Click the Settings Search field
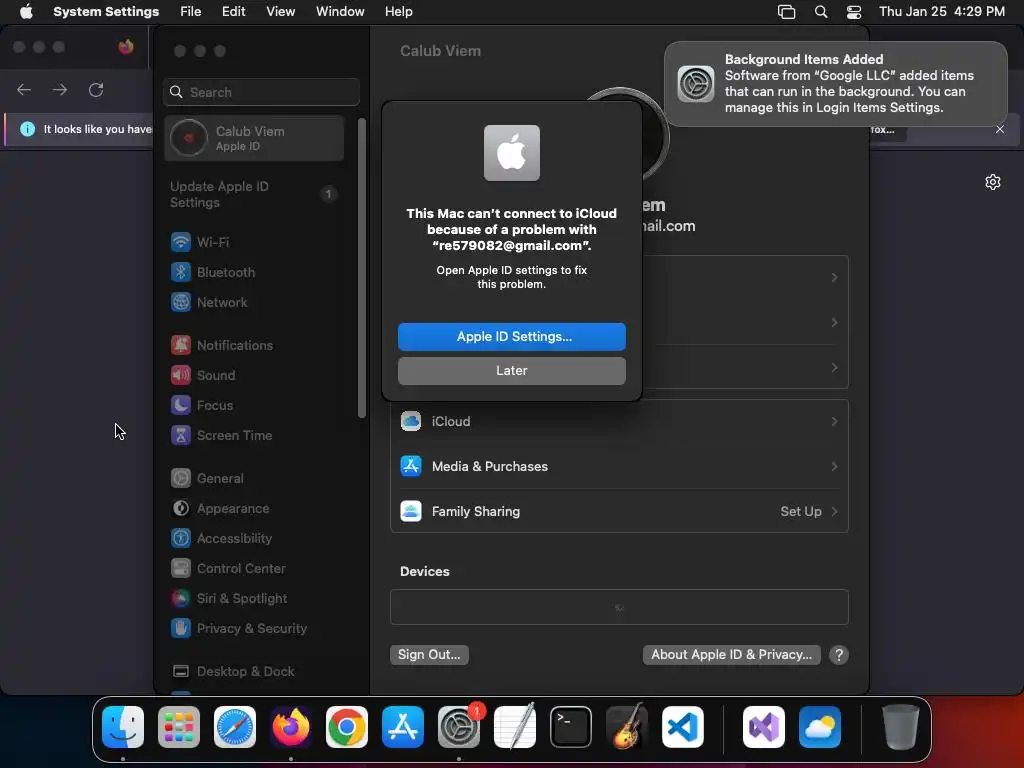The width and height of the screenshot is (1024, 768). point(261,92)
